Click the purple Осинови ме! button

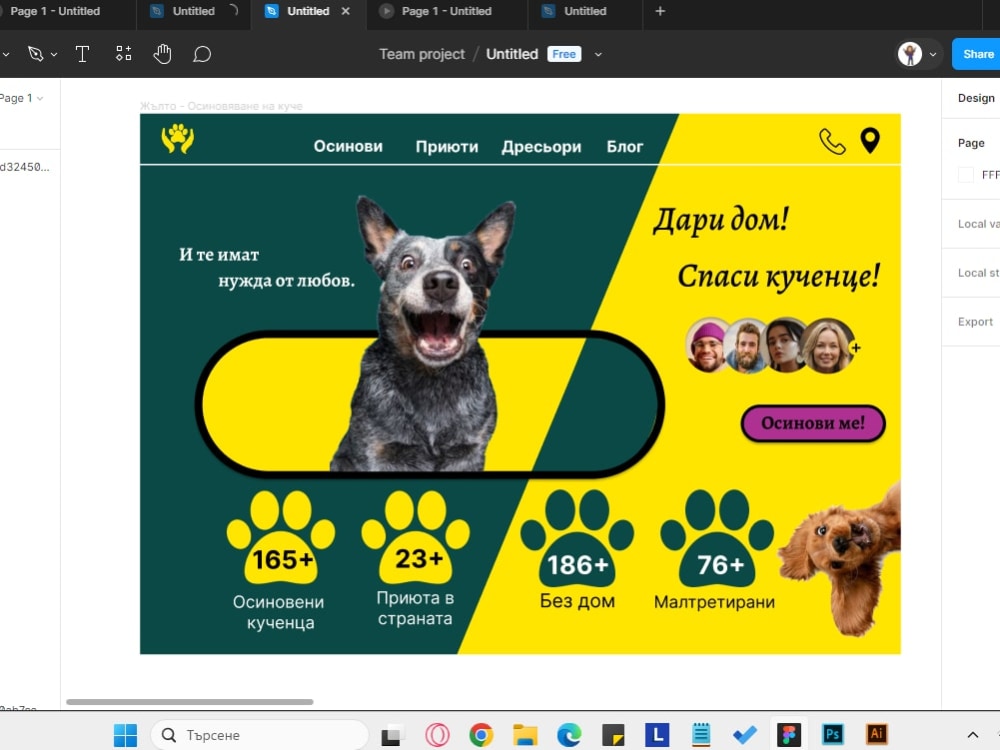[813, 423]
